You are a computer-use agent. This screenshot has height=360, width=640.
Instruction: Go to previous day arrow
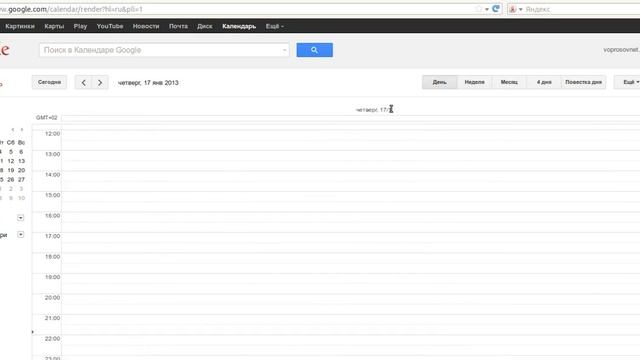(83, 82)
